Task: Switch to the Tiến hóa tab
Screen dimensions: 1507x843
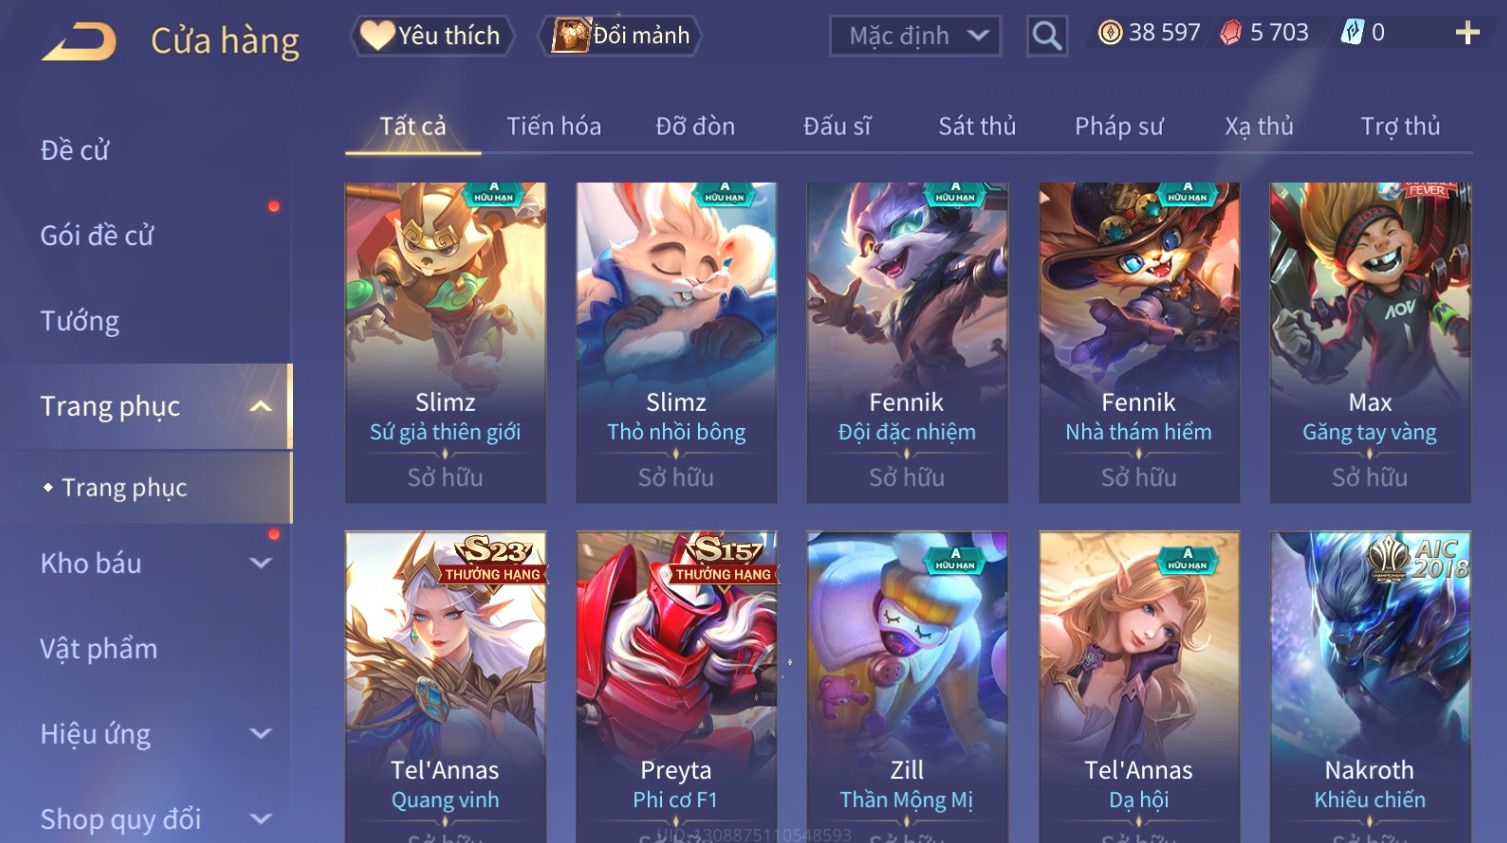Action: click(554, 126)
